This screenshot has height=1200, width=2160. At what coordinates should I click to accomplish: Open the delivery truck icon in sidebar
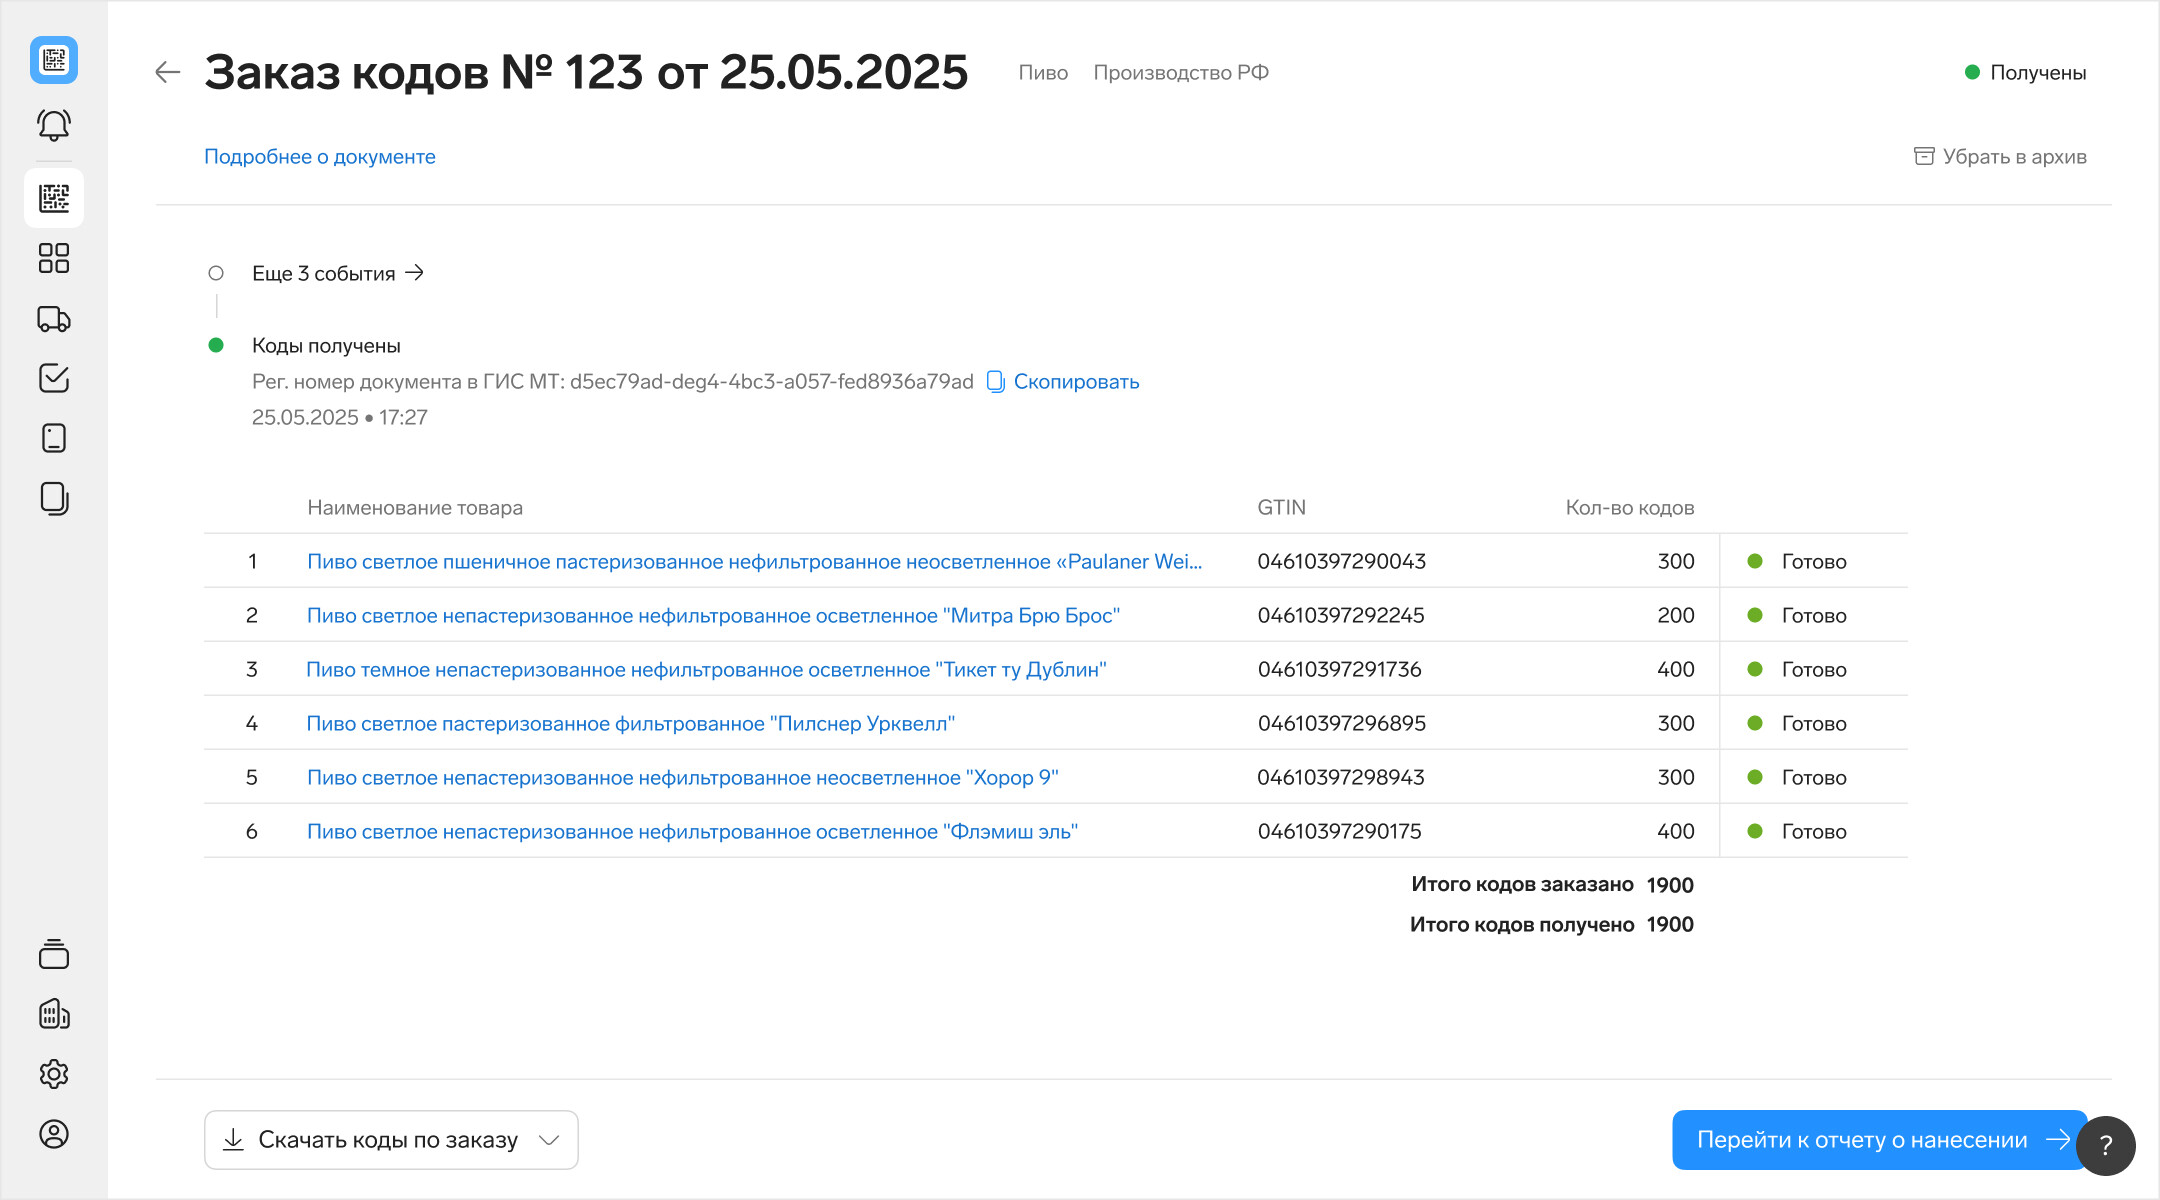click(54, 319)
